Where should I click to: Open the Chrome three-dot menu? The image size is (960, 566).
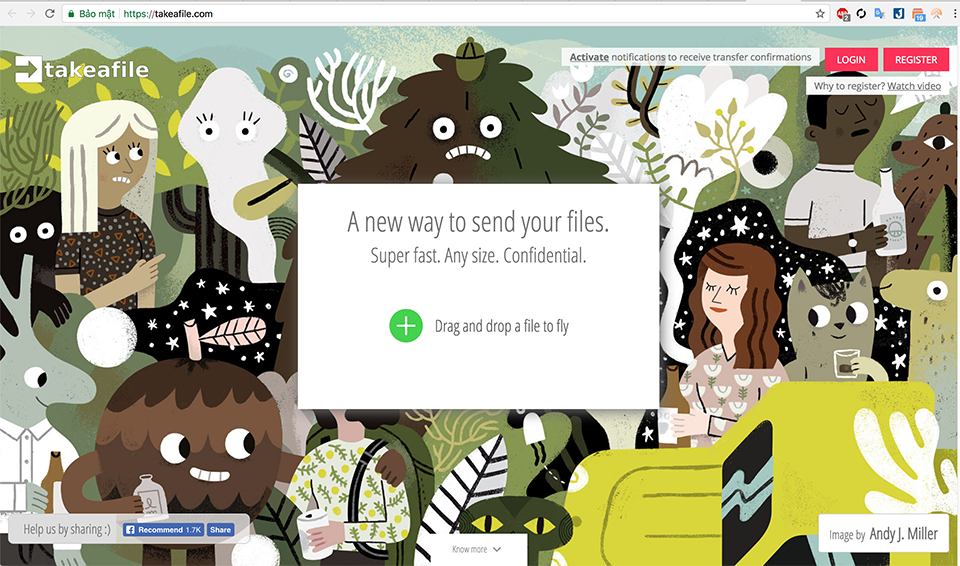[x=954, y=13]
